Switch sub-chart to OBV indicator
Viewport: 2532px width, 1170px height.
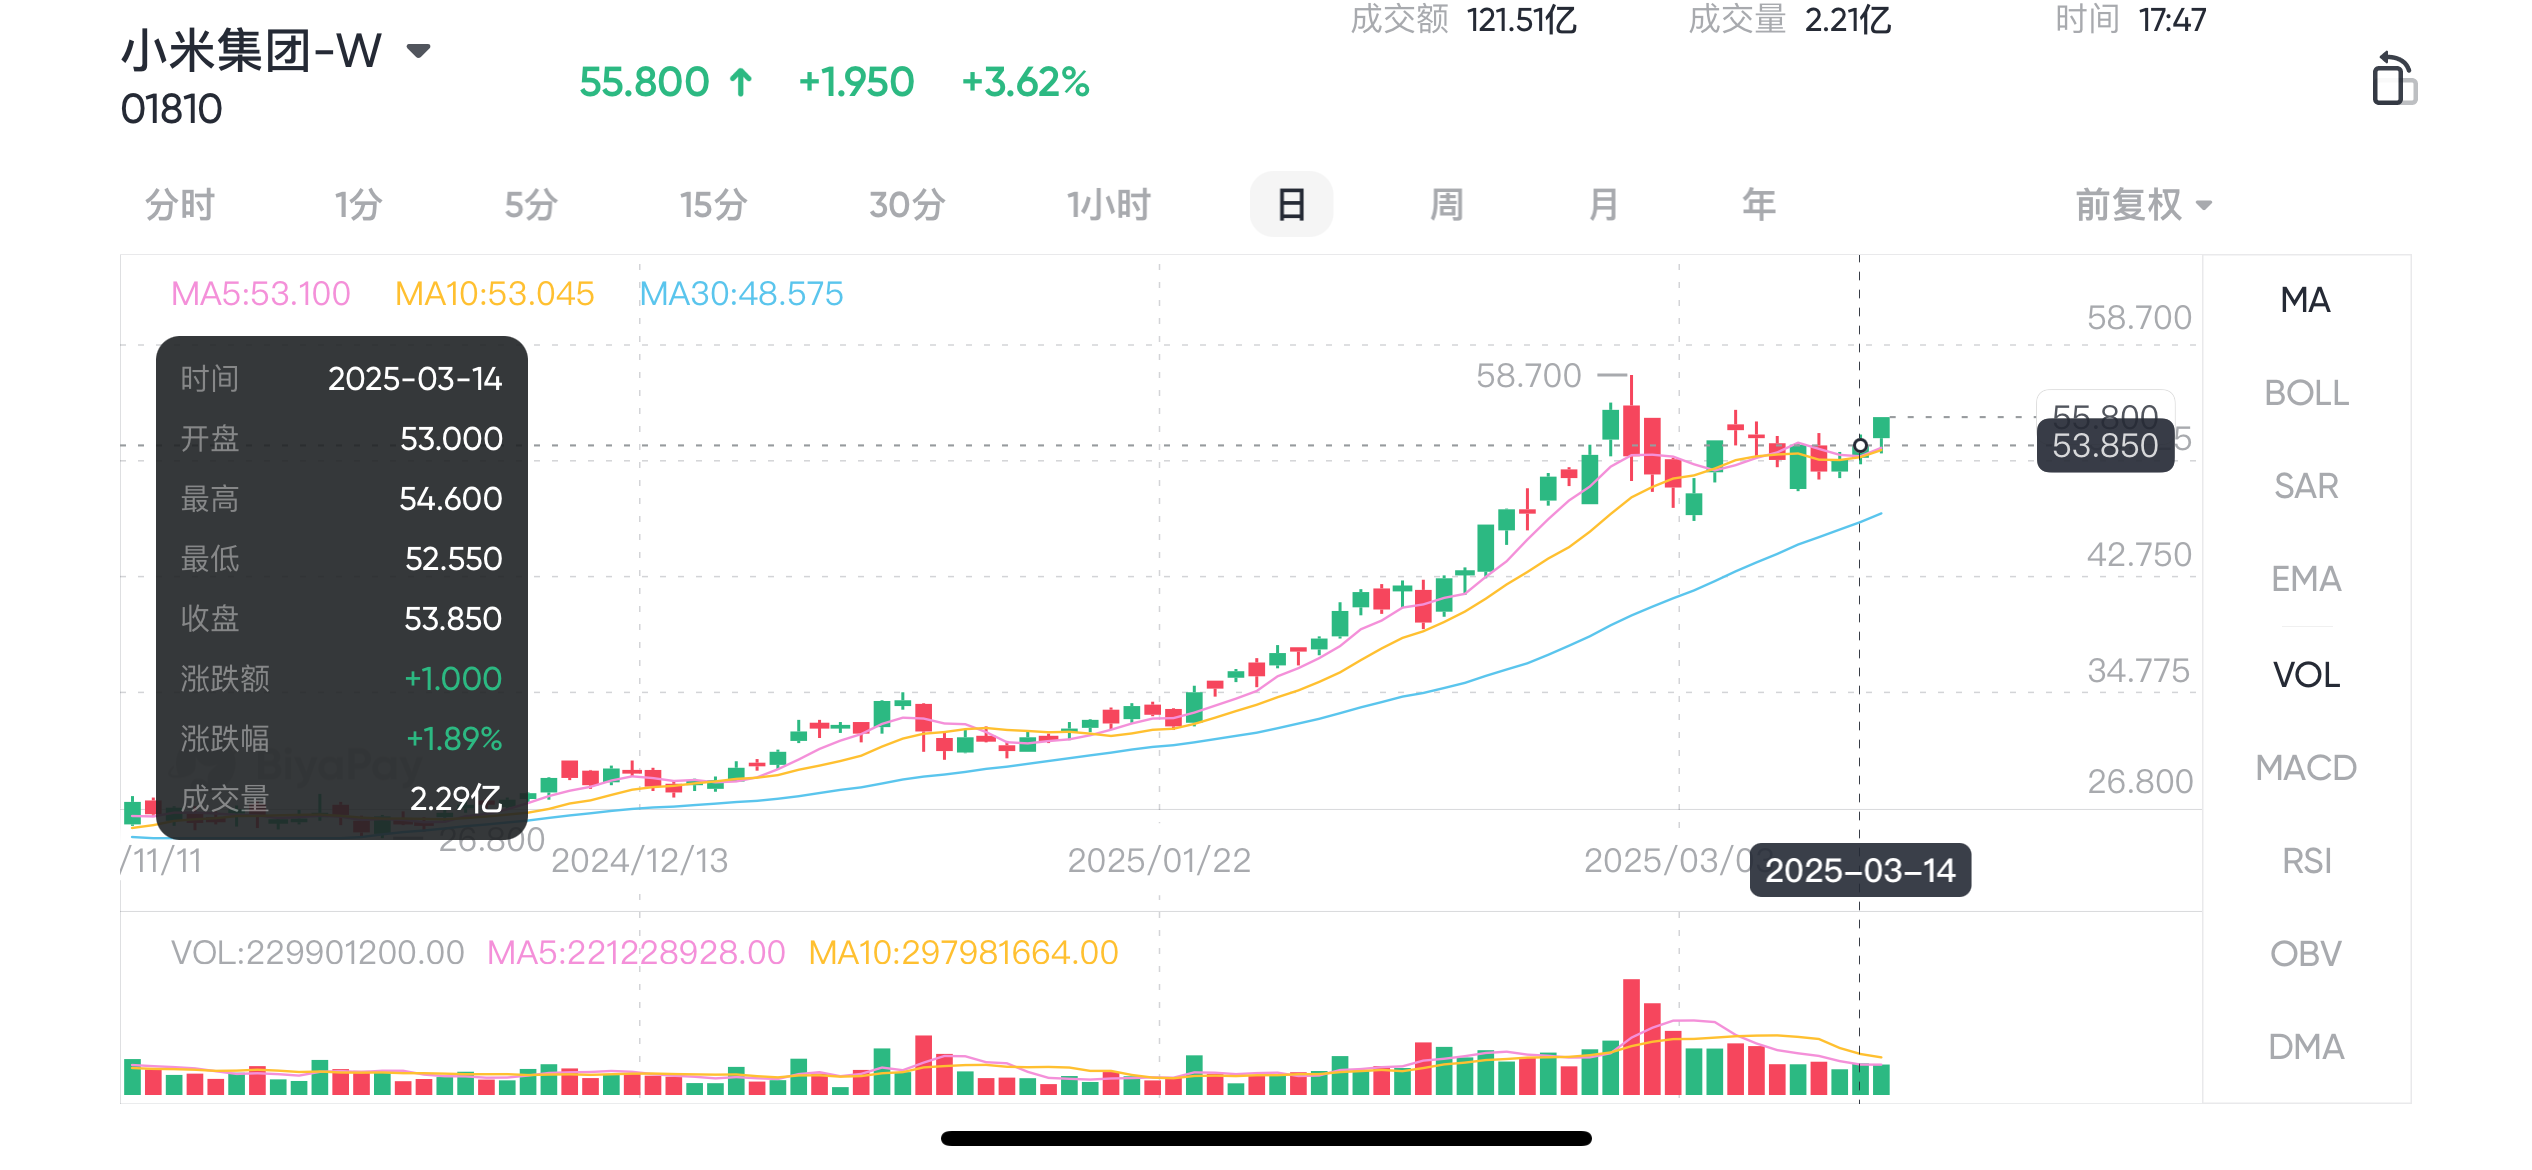point(2306,954)
